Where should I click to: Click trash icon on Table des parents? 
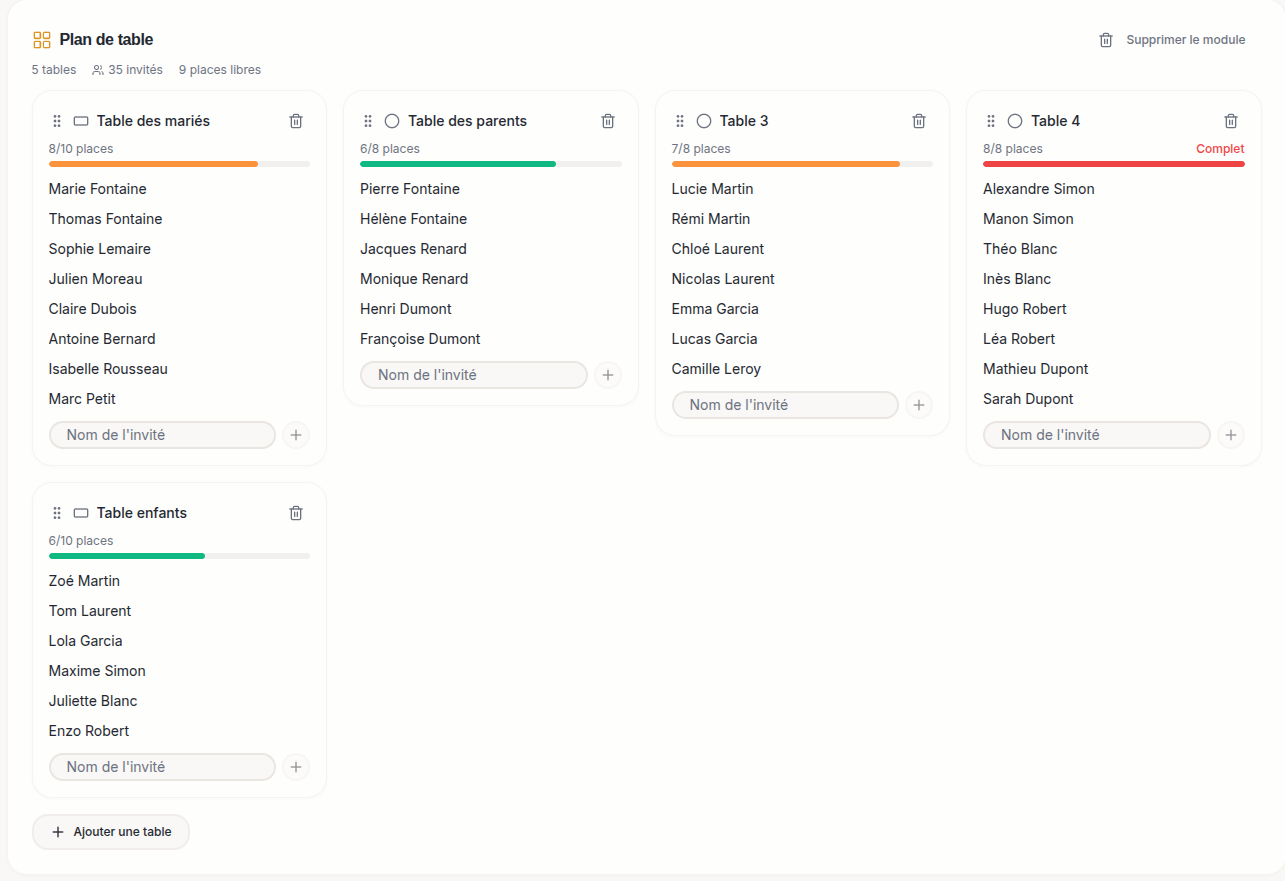click(608, 121)
